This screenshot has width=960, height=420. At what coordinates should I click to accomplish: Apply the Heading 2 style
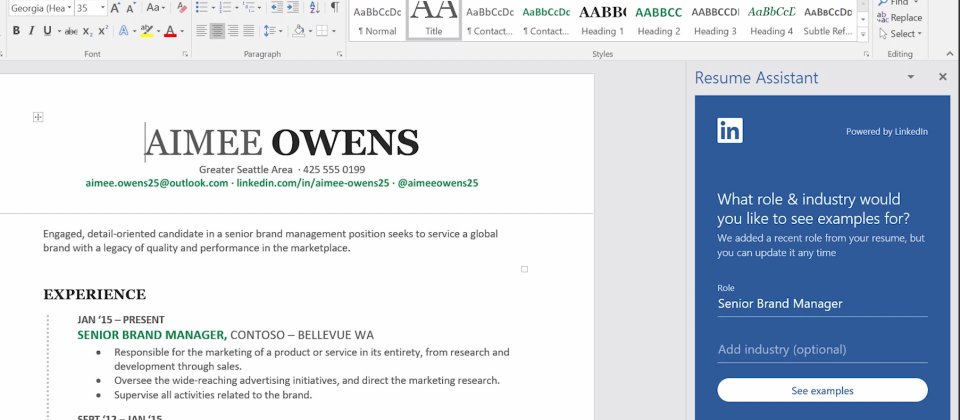(659, 20)
